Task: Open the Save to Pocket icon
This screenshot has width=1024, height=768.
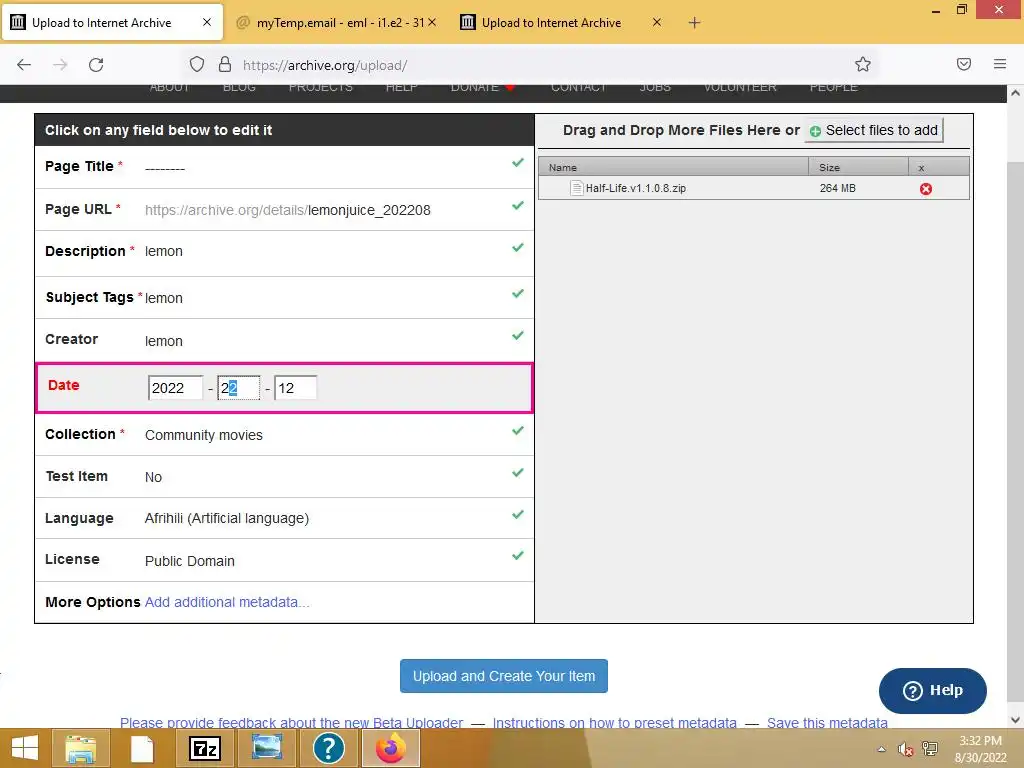Action: click(x=964, y=64)
